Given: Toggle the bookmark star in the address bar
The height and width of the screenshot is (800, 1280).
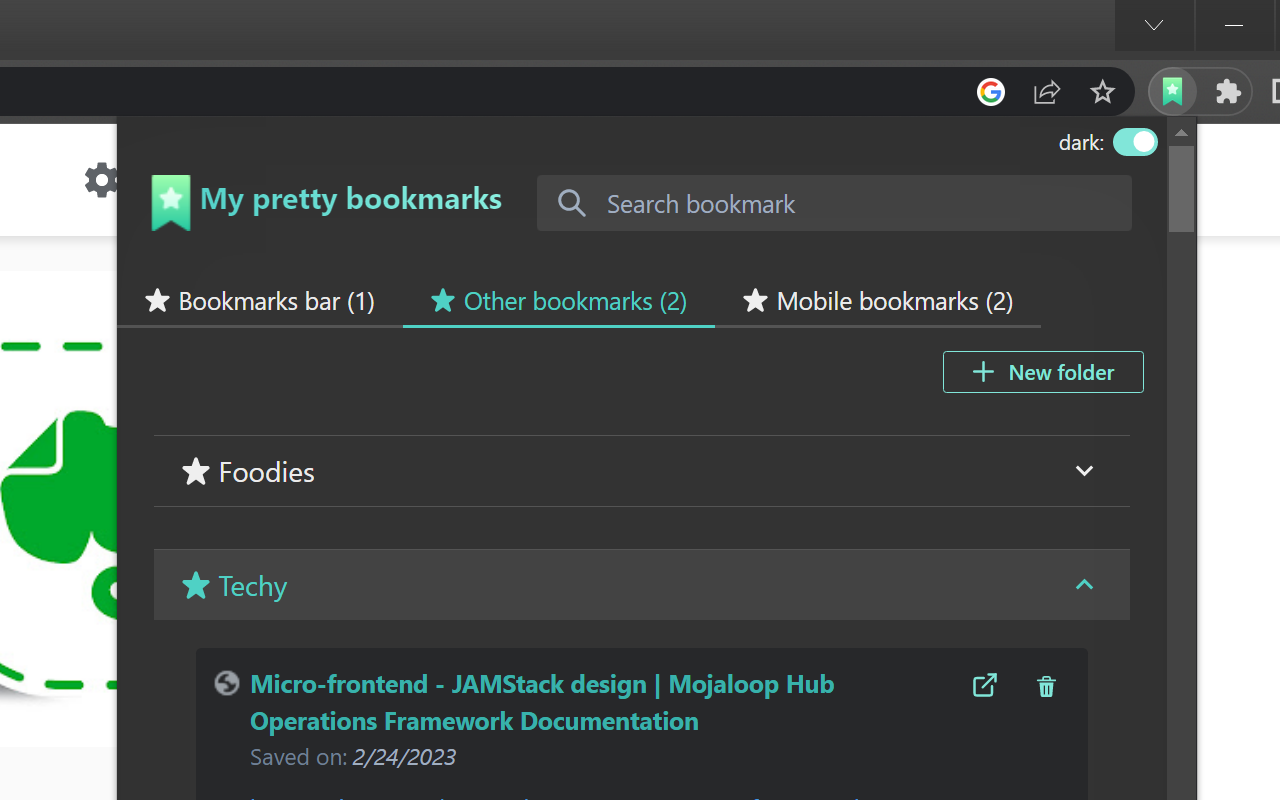Looking at the screenshot, I should pos(1103,91).
